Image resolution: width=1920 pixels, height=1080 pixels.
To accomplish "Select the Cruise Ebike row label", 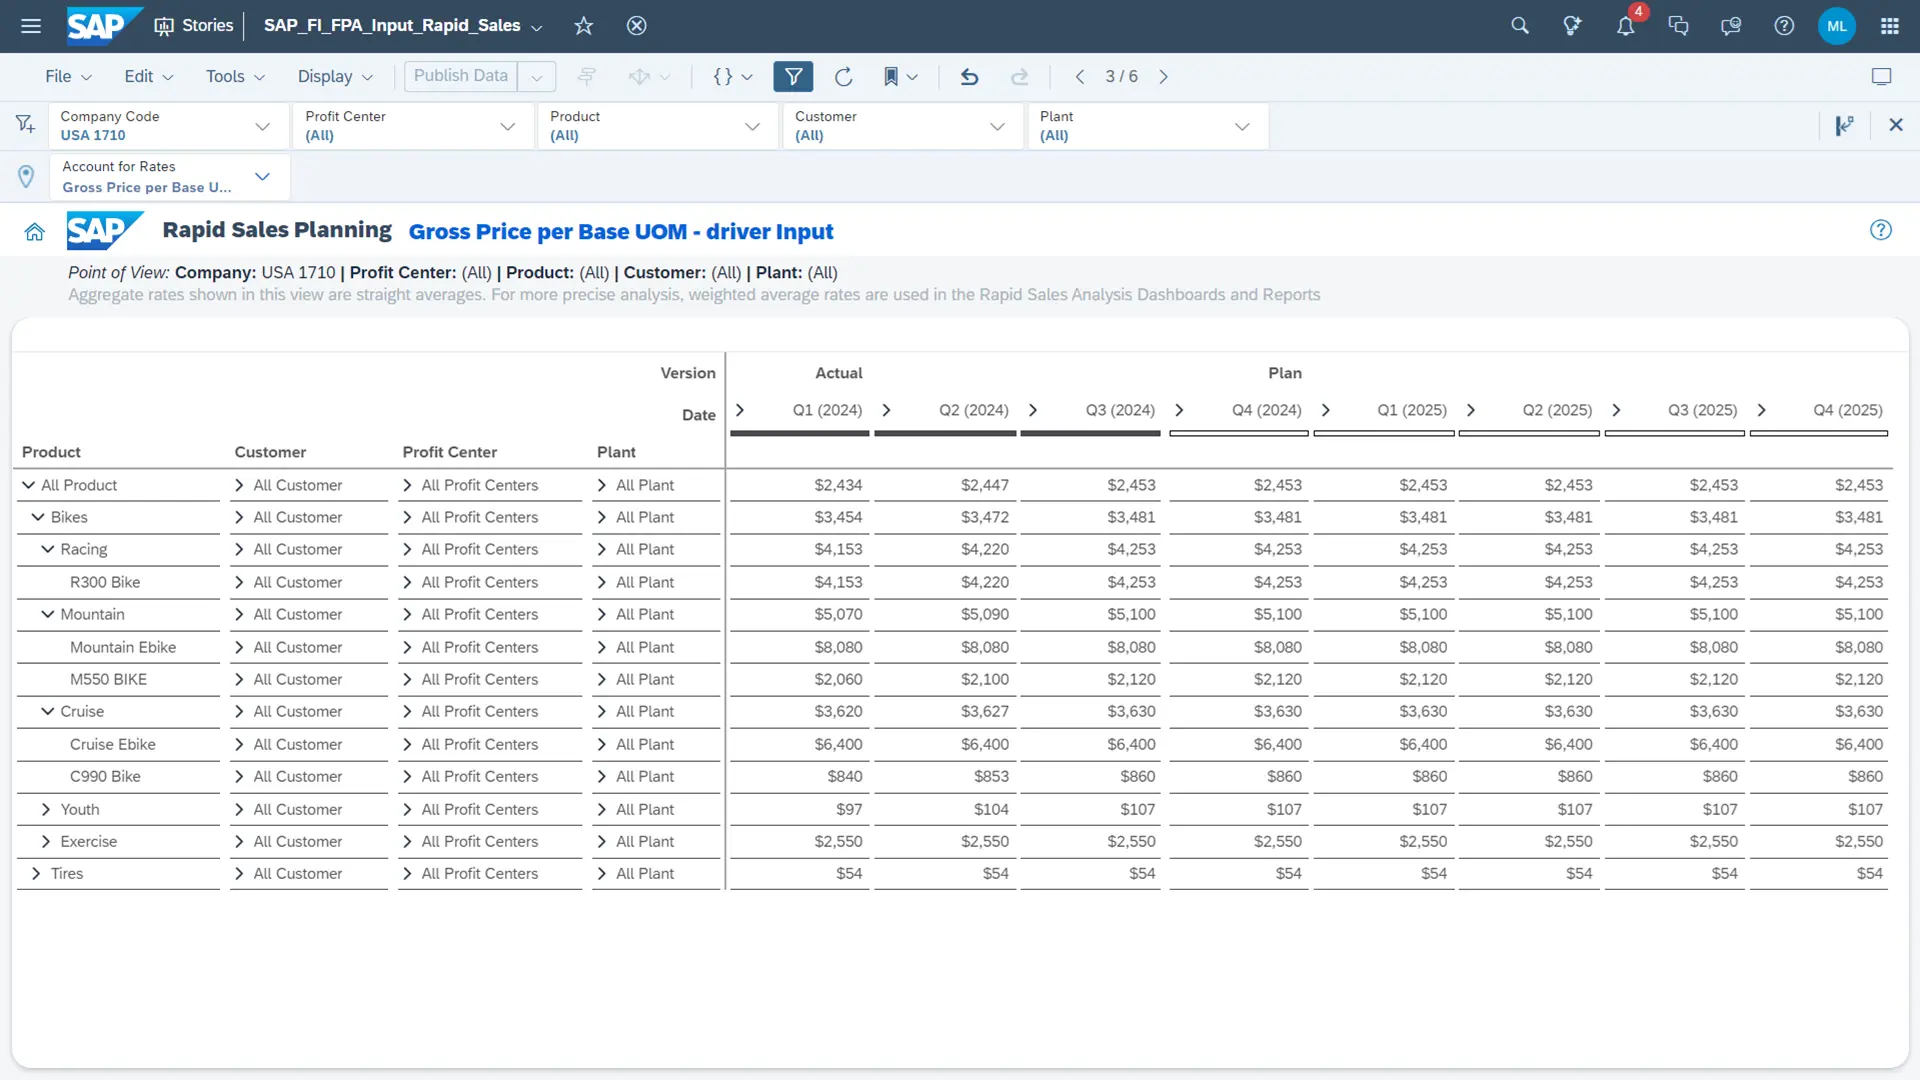I will point(113,744).
